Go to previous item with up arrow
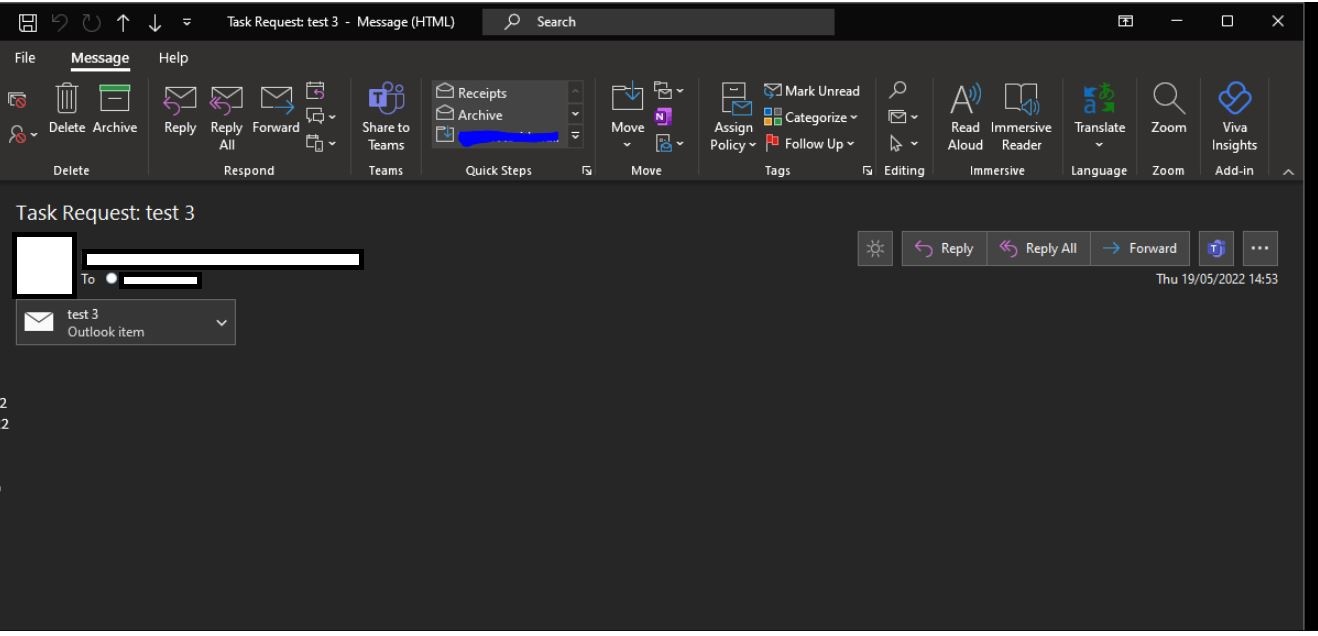The height and width of the screenshot is (636, 1318). pos(123,22)
